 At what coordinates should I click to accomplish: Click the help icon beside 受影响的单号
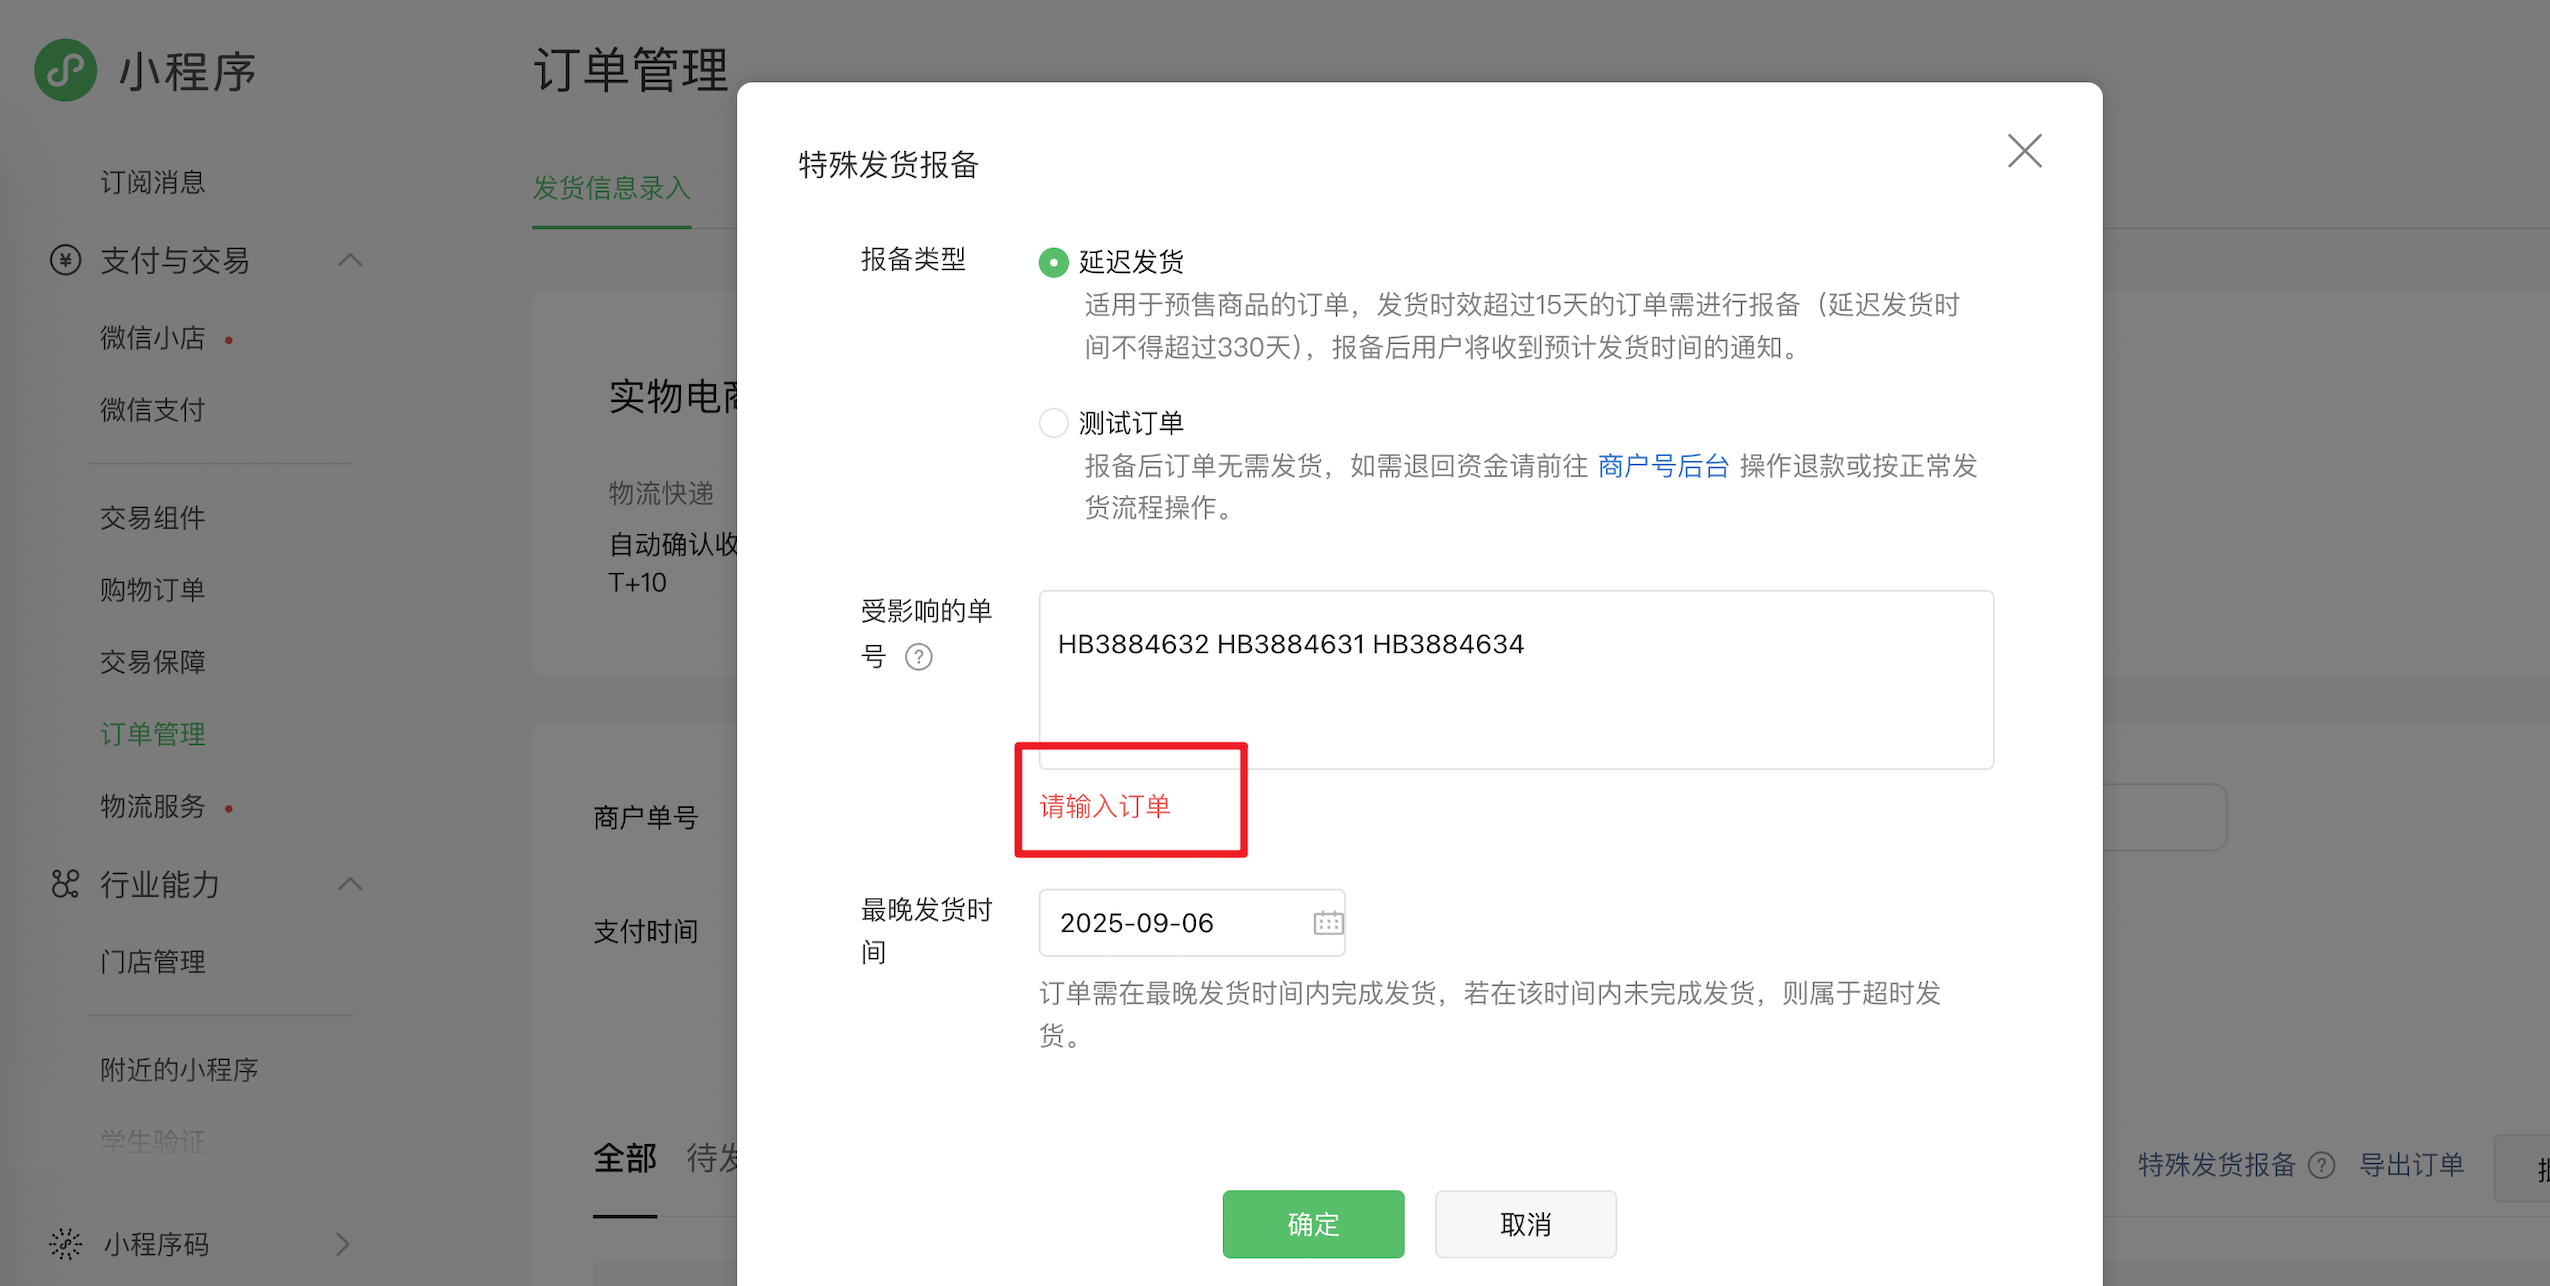tap(918, 657)
